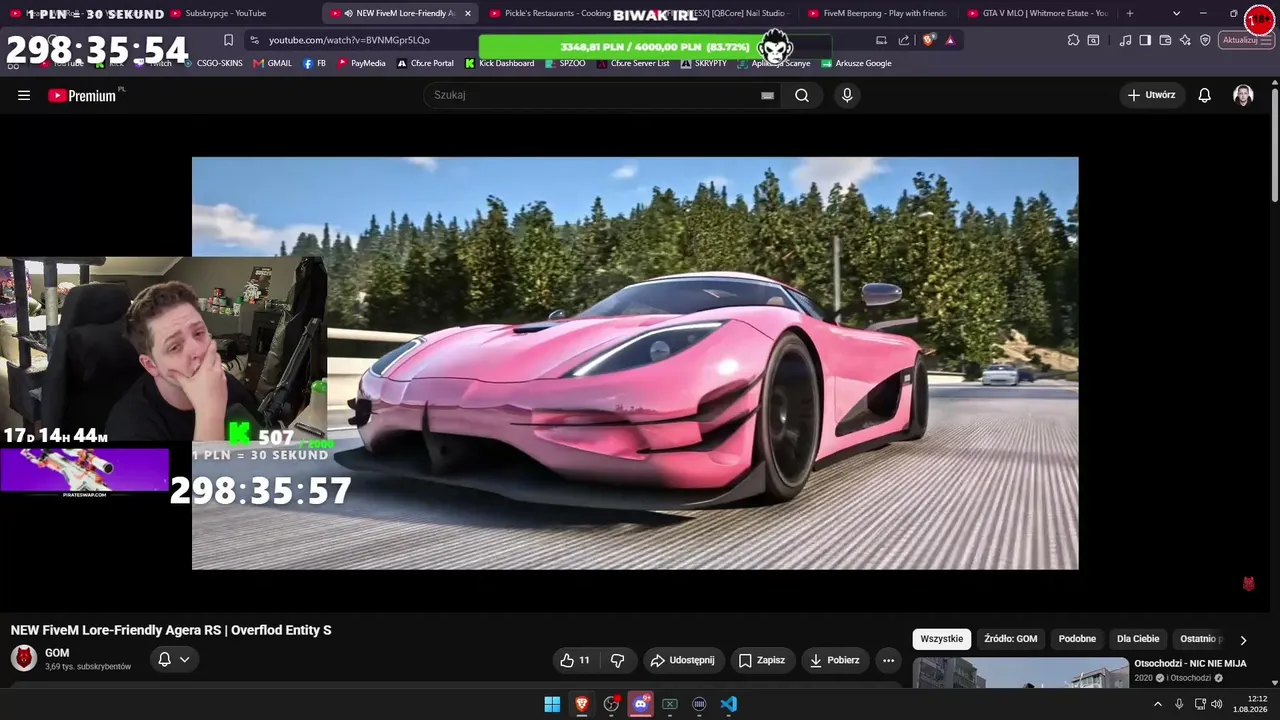1280x720 pixels.
Task: Switch to Subskrypcje - YouTube browser tab
Action: tap(226, 13)
